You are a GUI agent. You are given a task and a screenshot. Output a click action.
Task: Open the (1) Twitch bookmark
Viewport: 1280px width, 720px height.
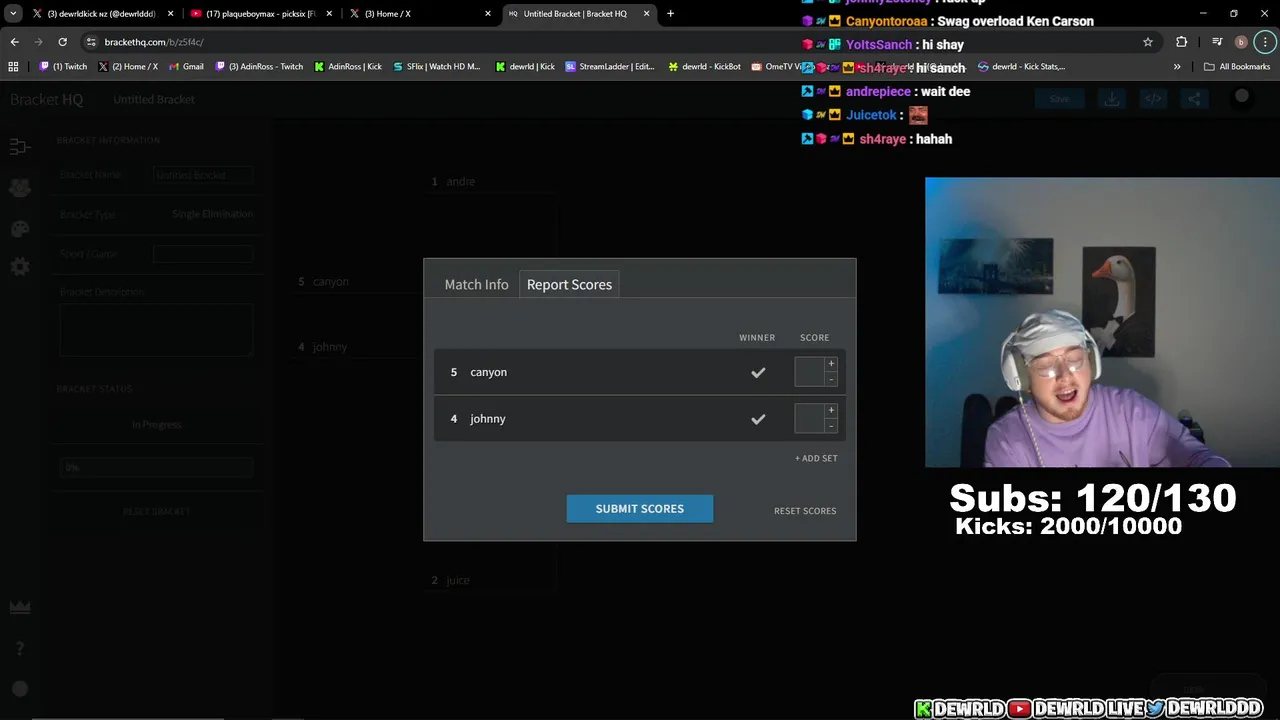pyautogui.click(x=63, y=67)
